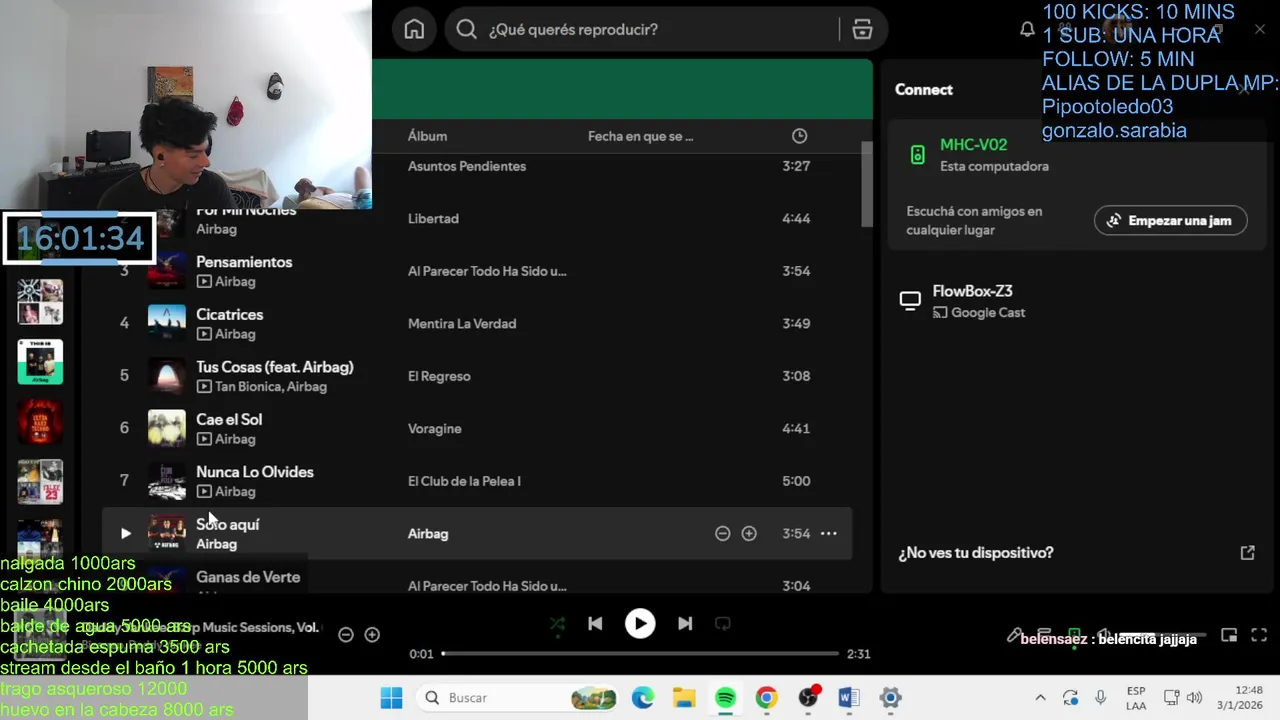The height and width of the screenshot is (720, 1280).
Task: Open Microsoft Word from taskbar
Action: [849, 698]
